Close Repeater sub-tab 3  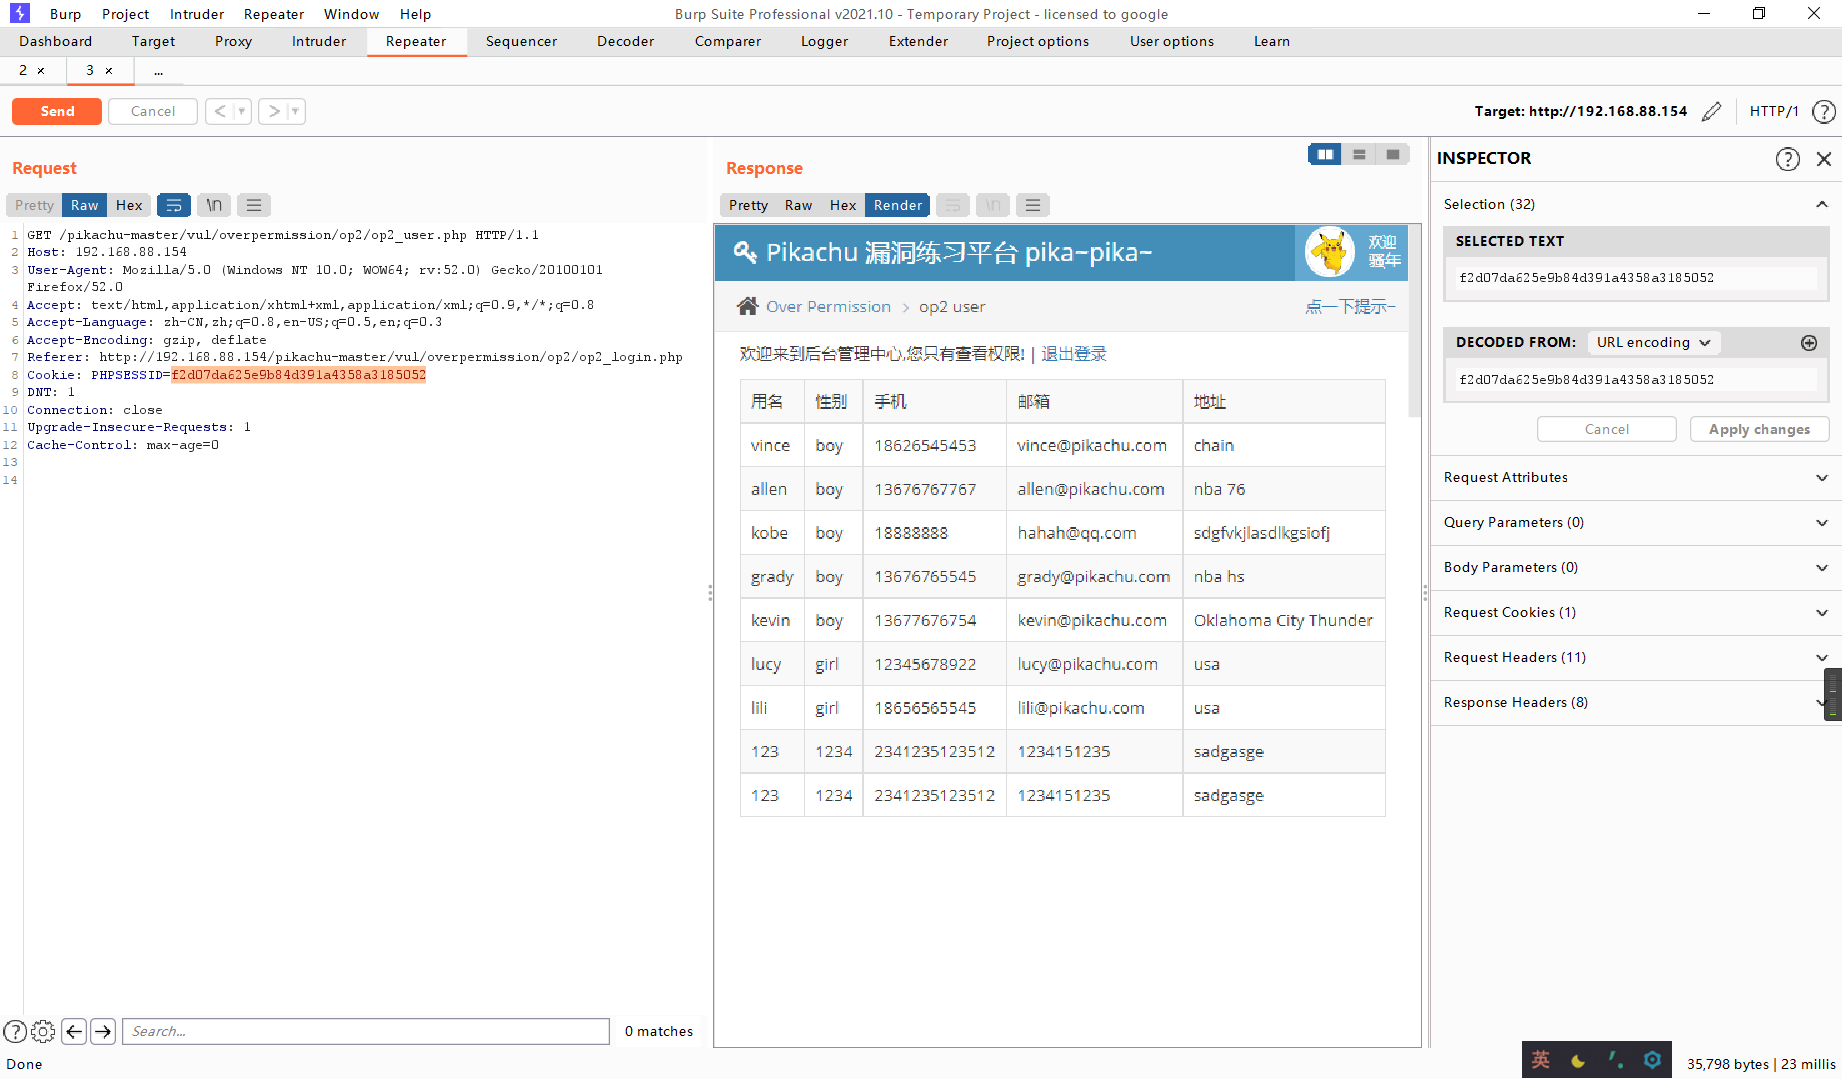pos(109,71)
